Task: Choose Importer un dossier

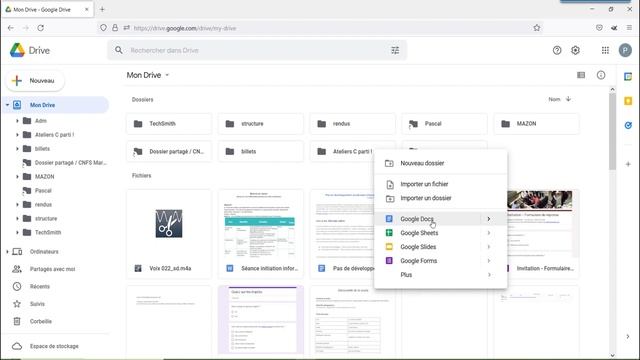Action: pos(440,198)
